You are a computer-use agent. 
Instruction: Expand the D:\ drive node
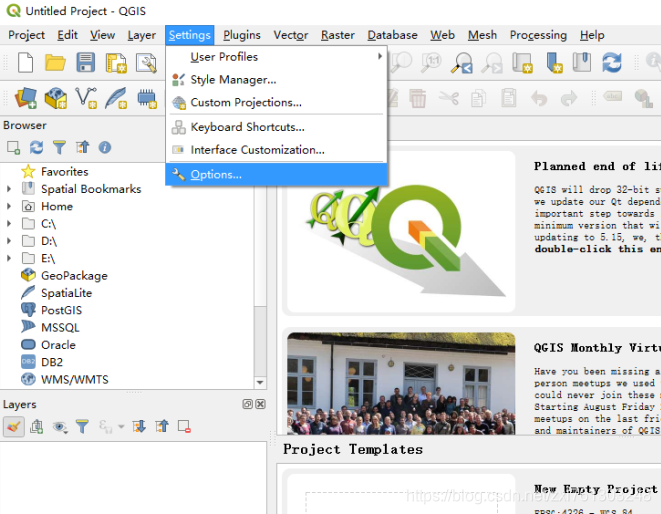pyautogui.click(x=9, y=241)
